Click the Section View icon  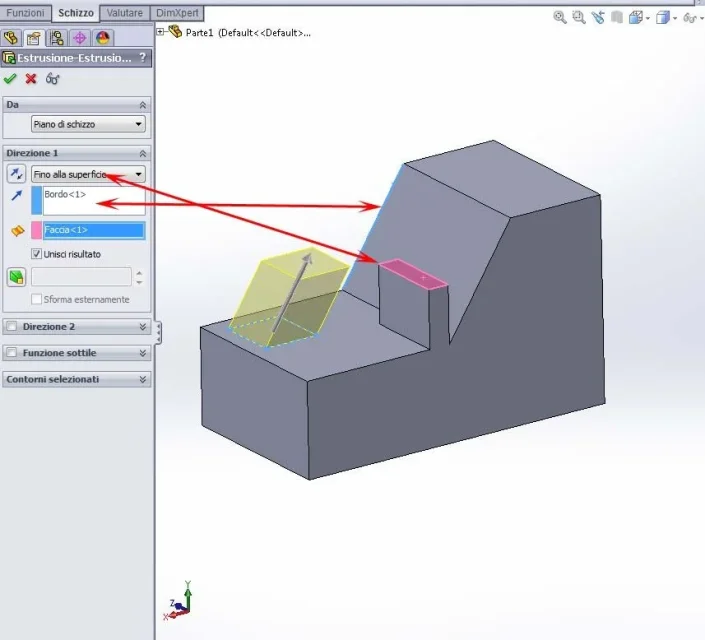coord(616,17)
